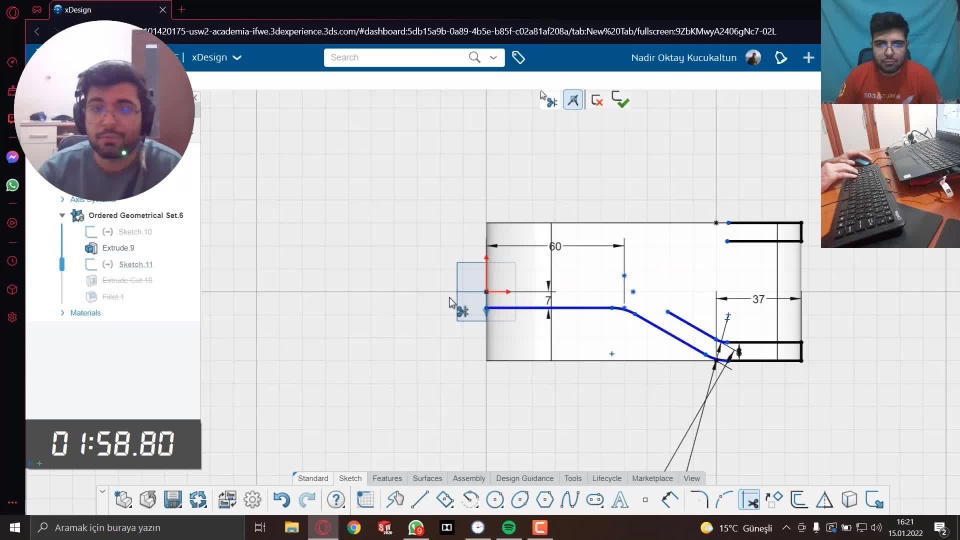The width and height of the screenshot is (960, 540).
Task: Click the plus add icon in top bar
Action: click(808, 58)
